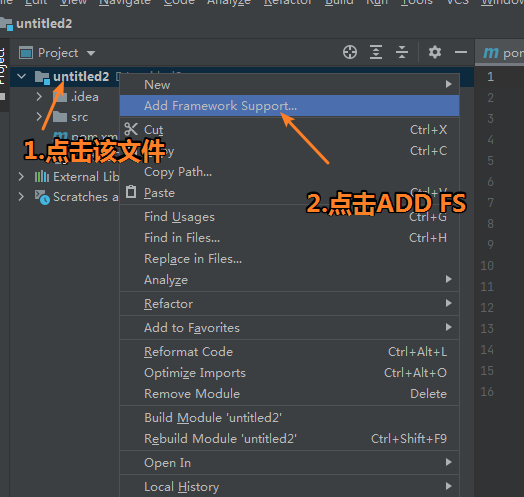Collapse the untitled2 root node chevron
This screenshot has height=497, width=524.
click(21, 77)
